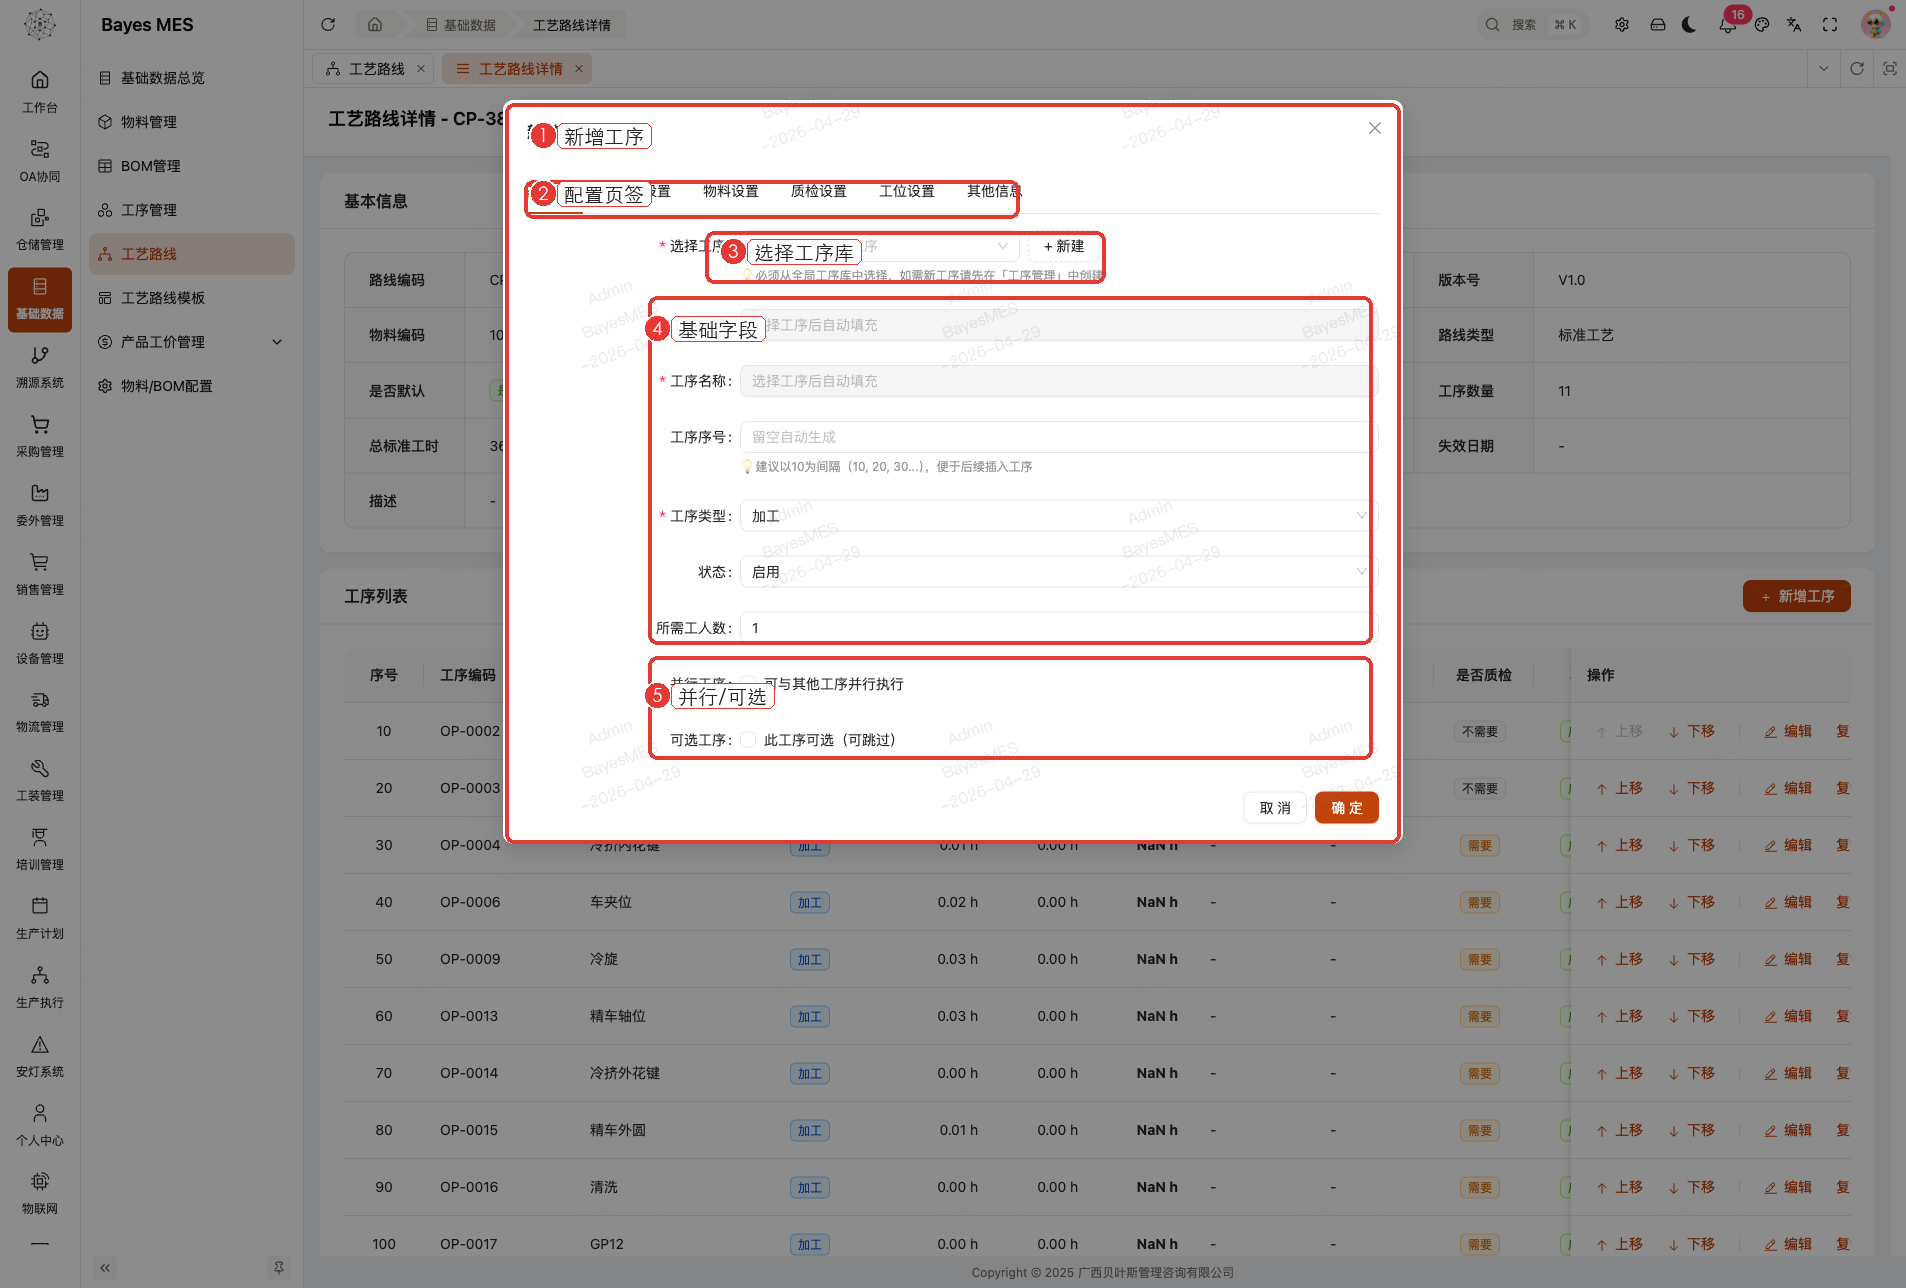The height and width of the screenshot is (1288, 1906).
Task: Click the home icon in the breadcrumb
Action: 375,25
